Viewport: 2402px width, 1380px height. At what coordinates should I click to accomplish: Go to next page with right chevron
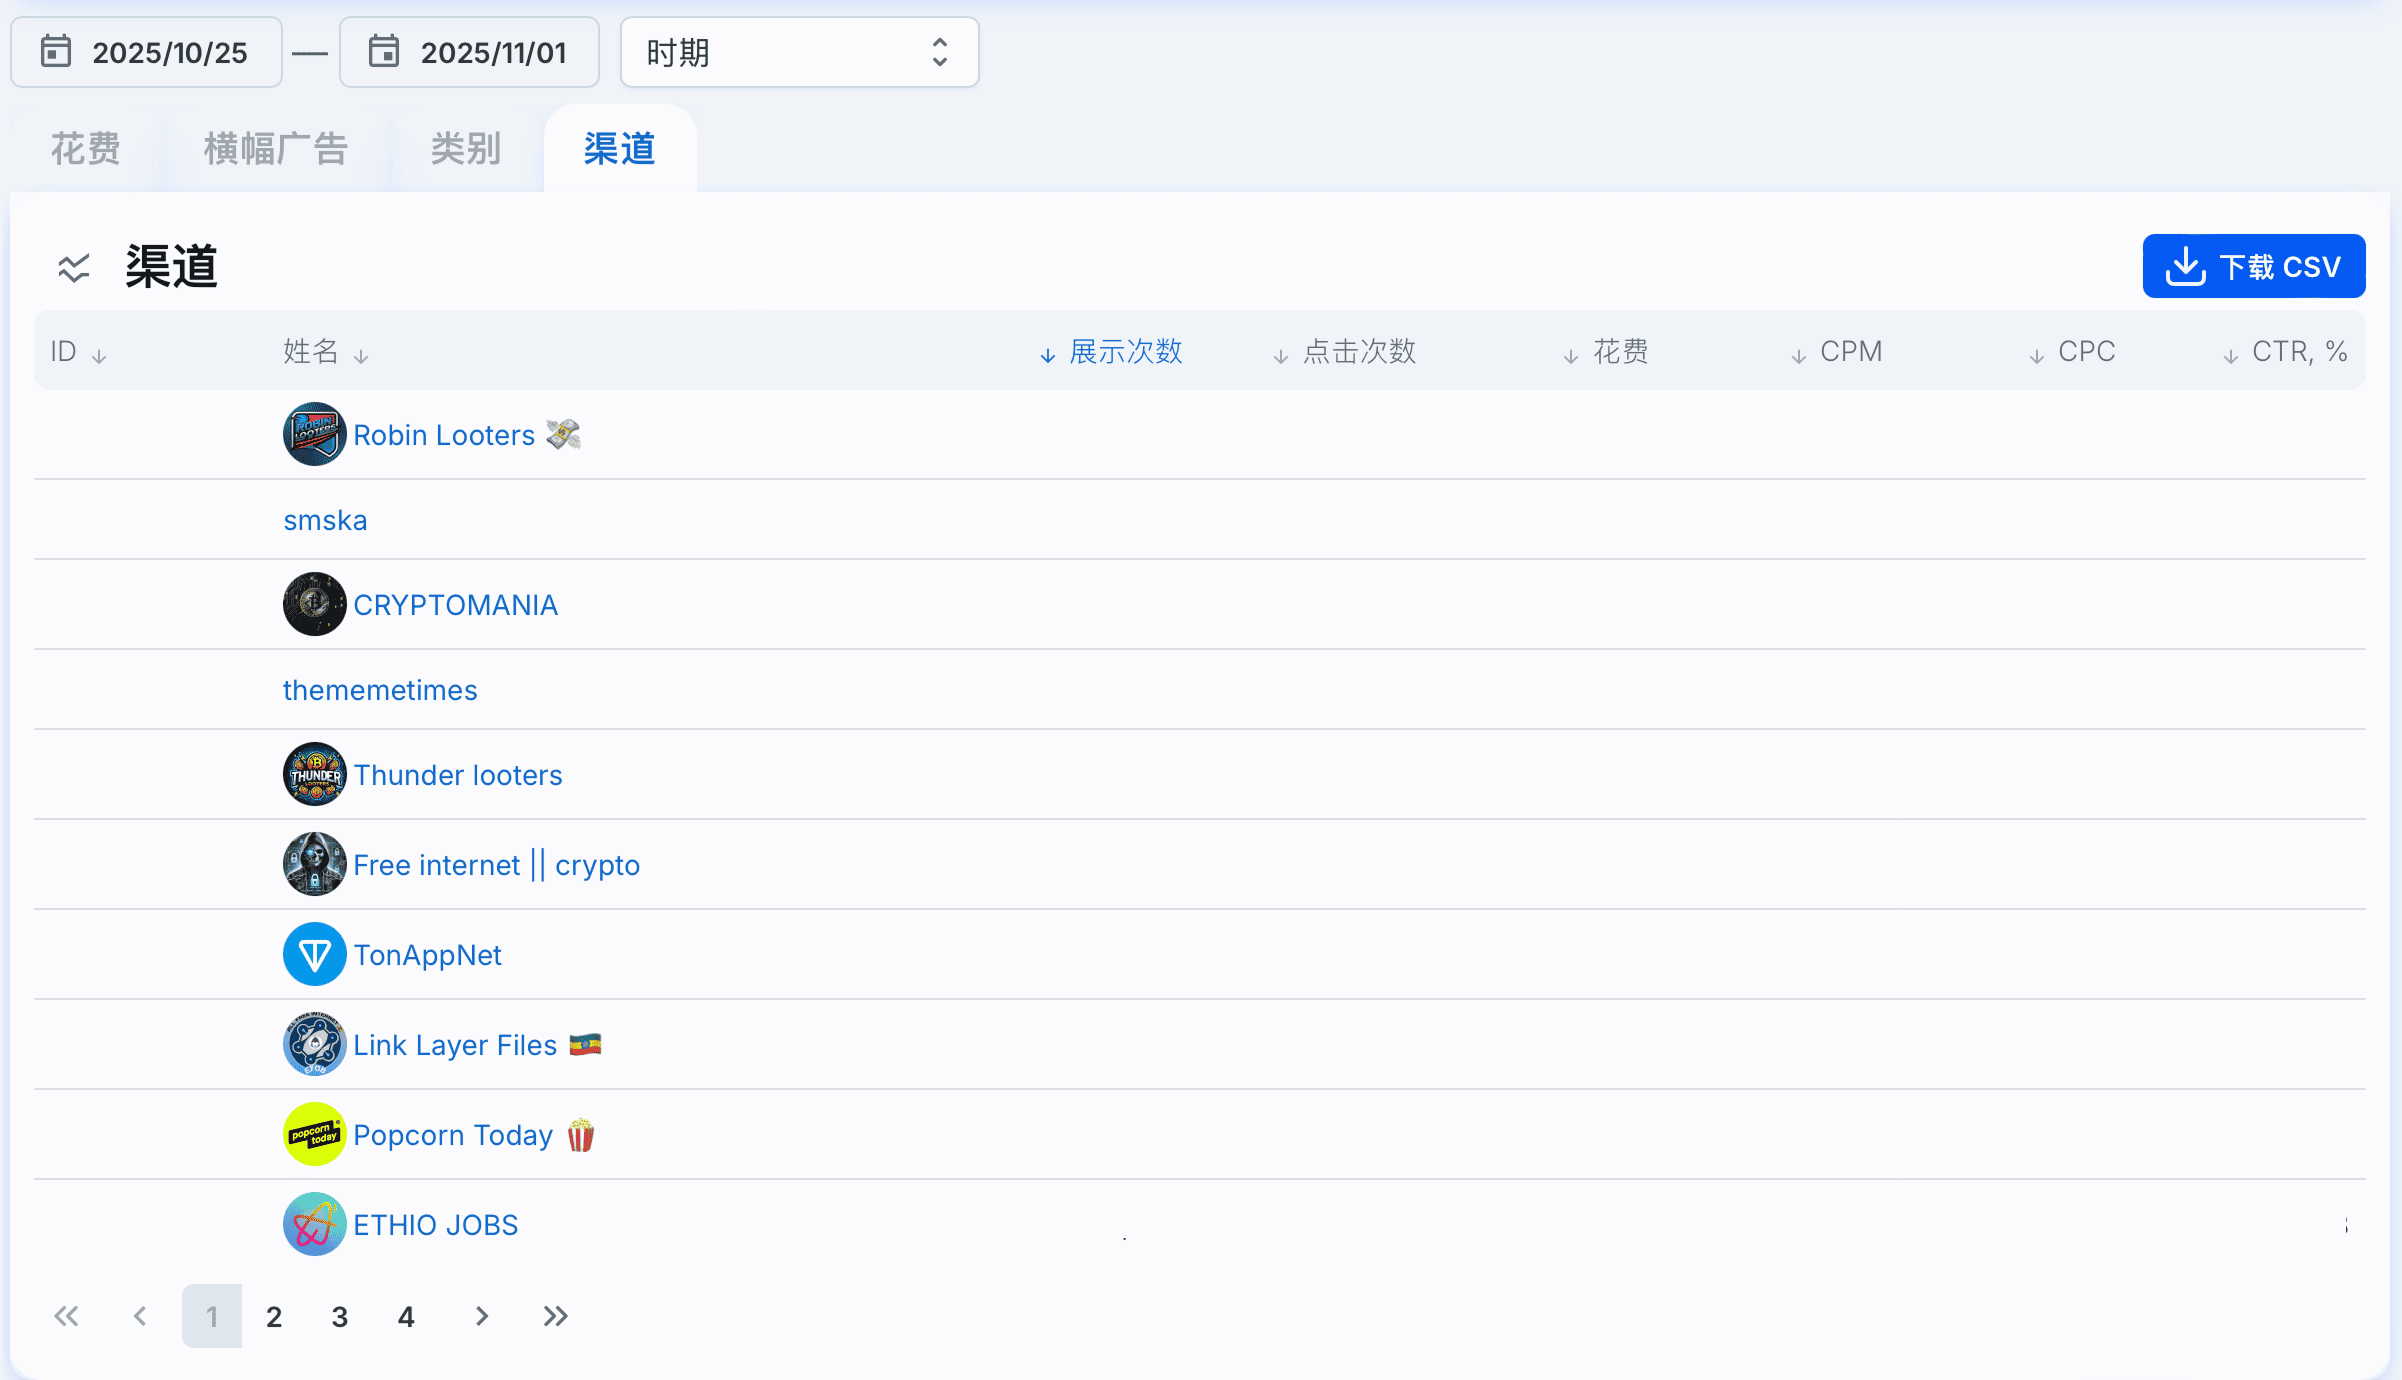[482, 1316]
